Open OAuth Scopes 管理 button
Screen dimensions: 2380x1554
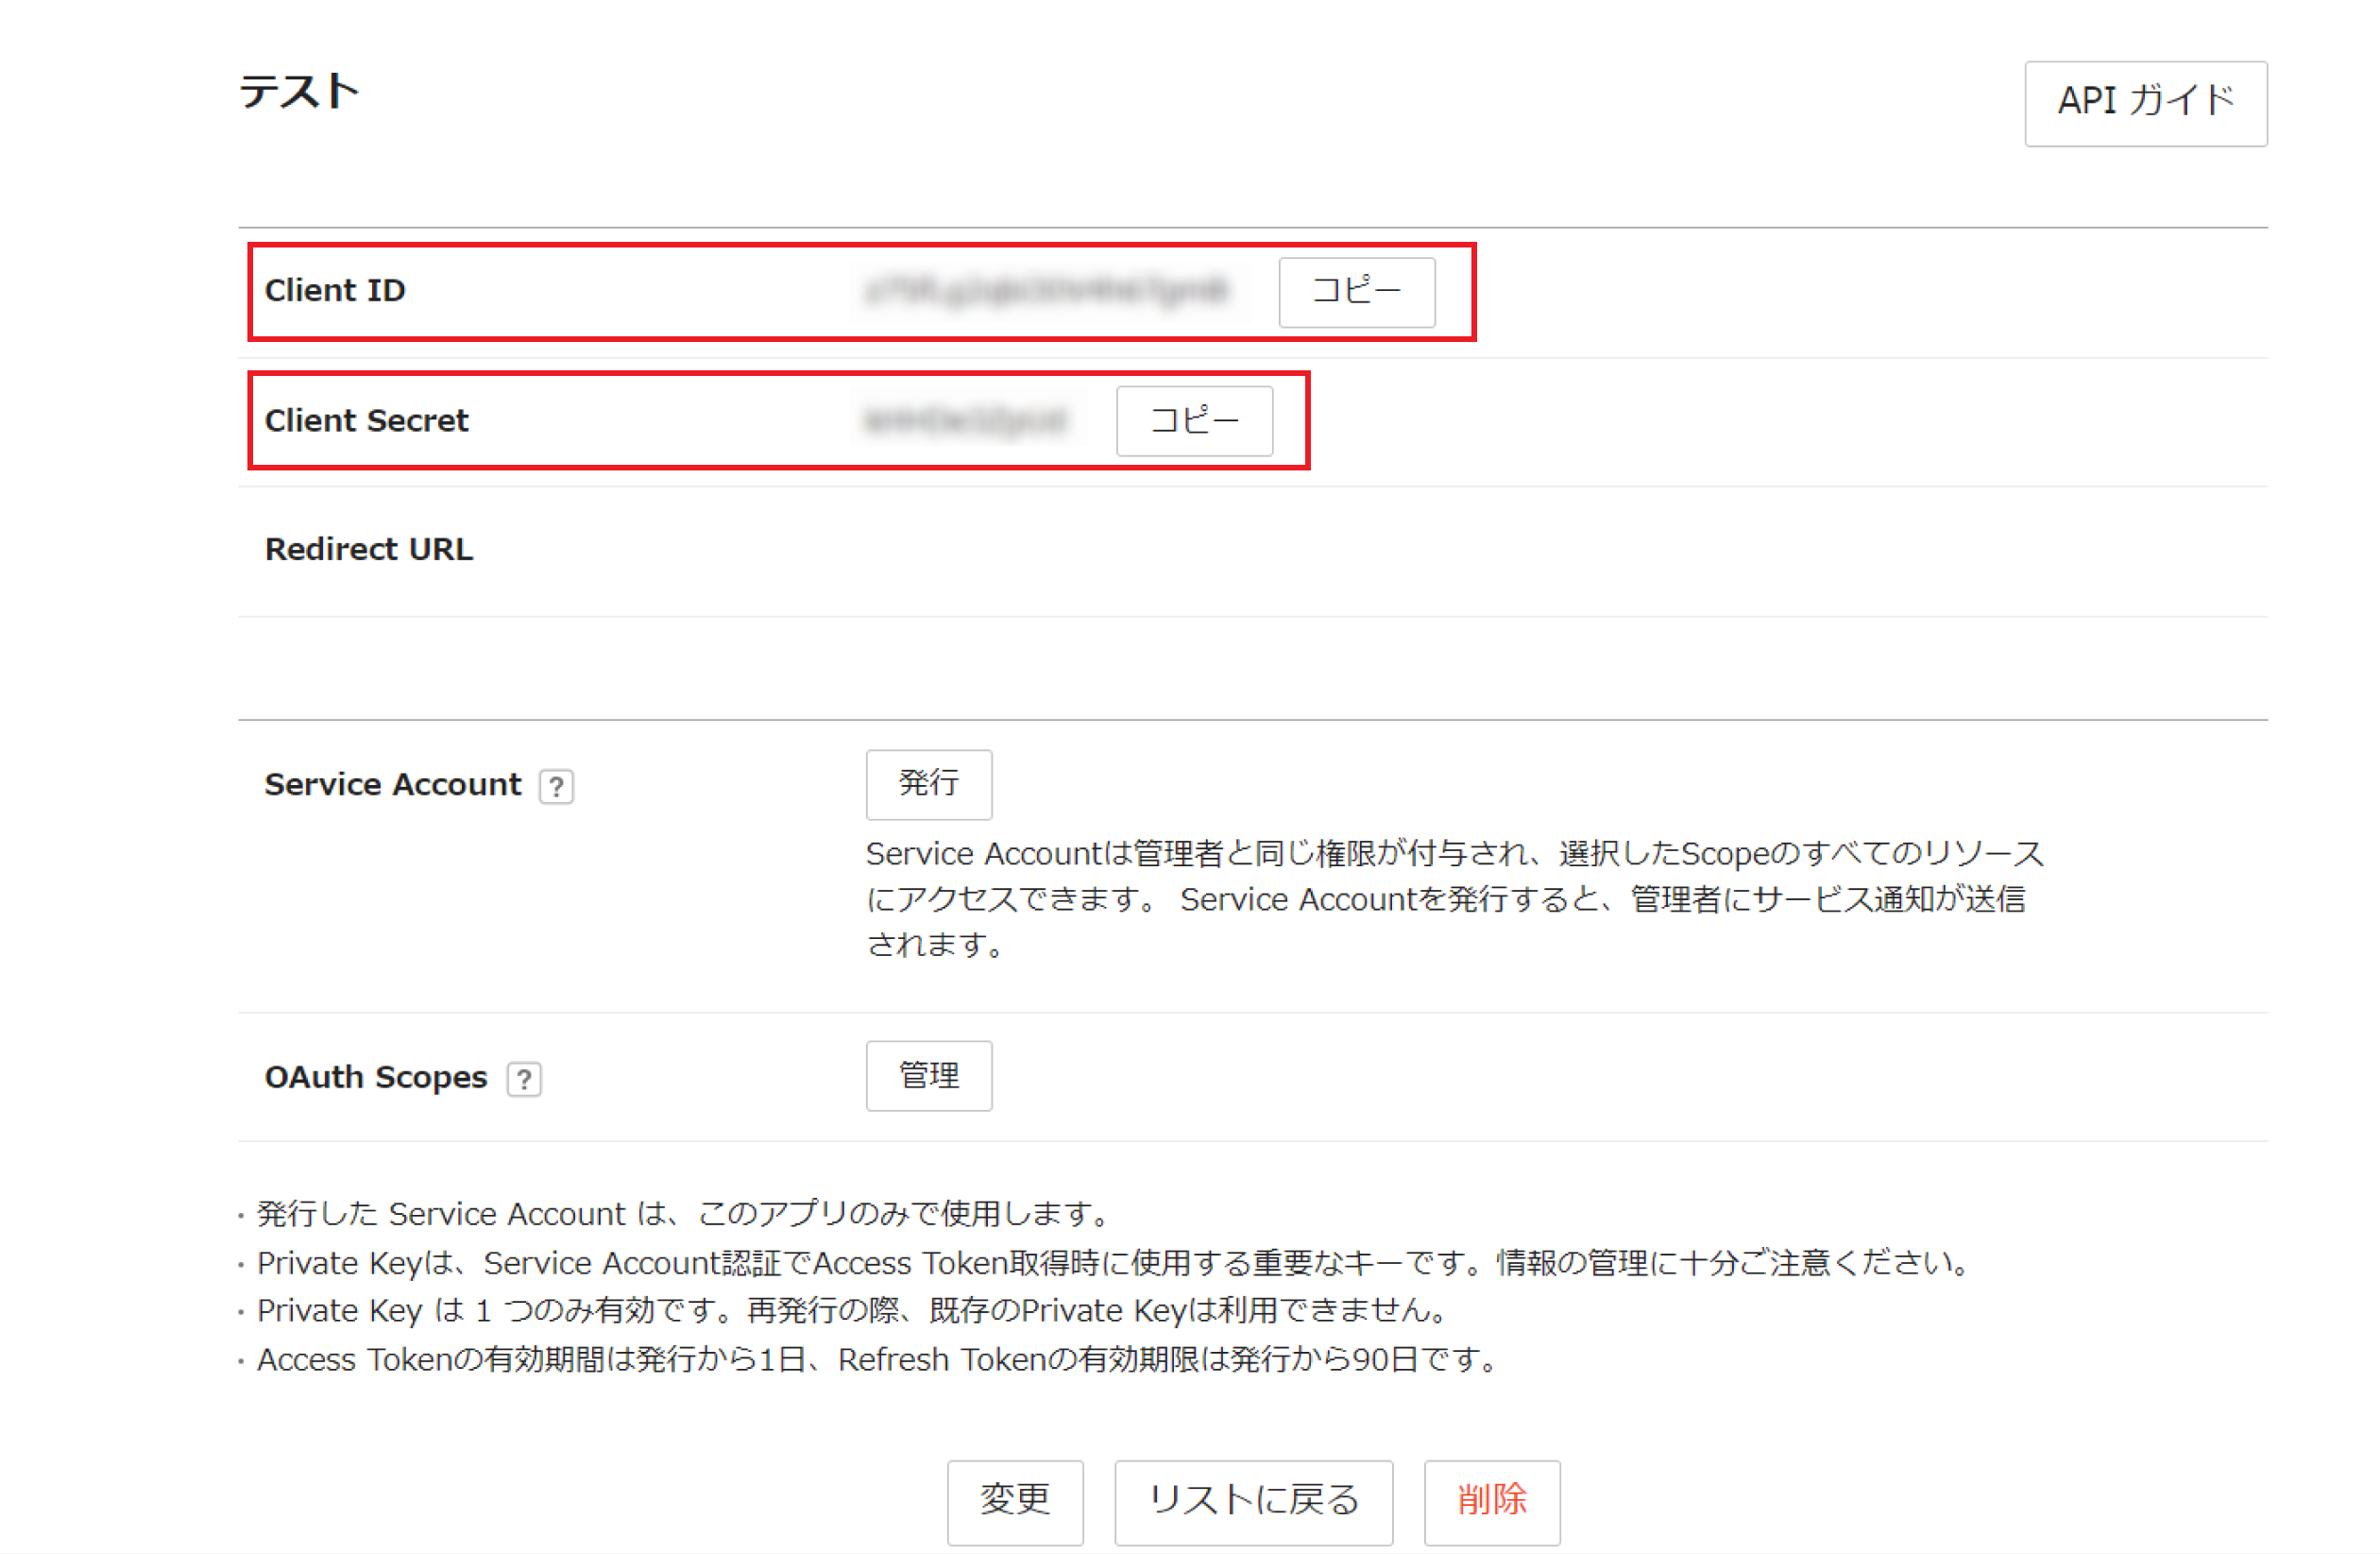[928, 1075]
